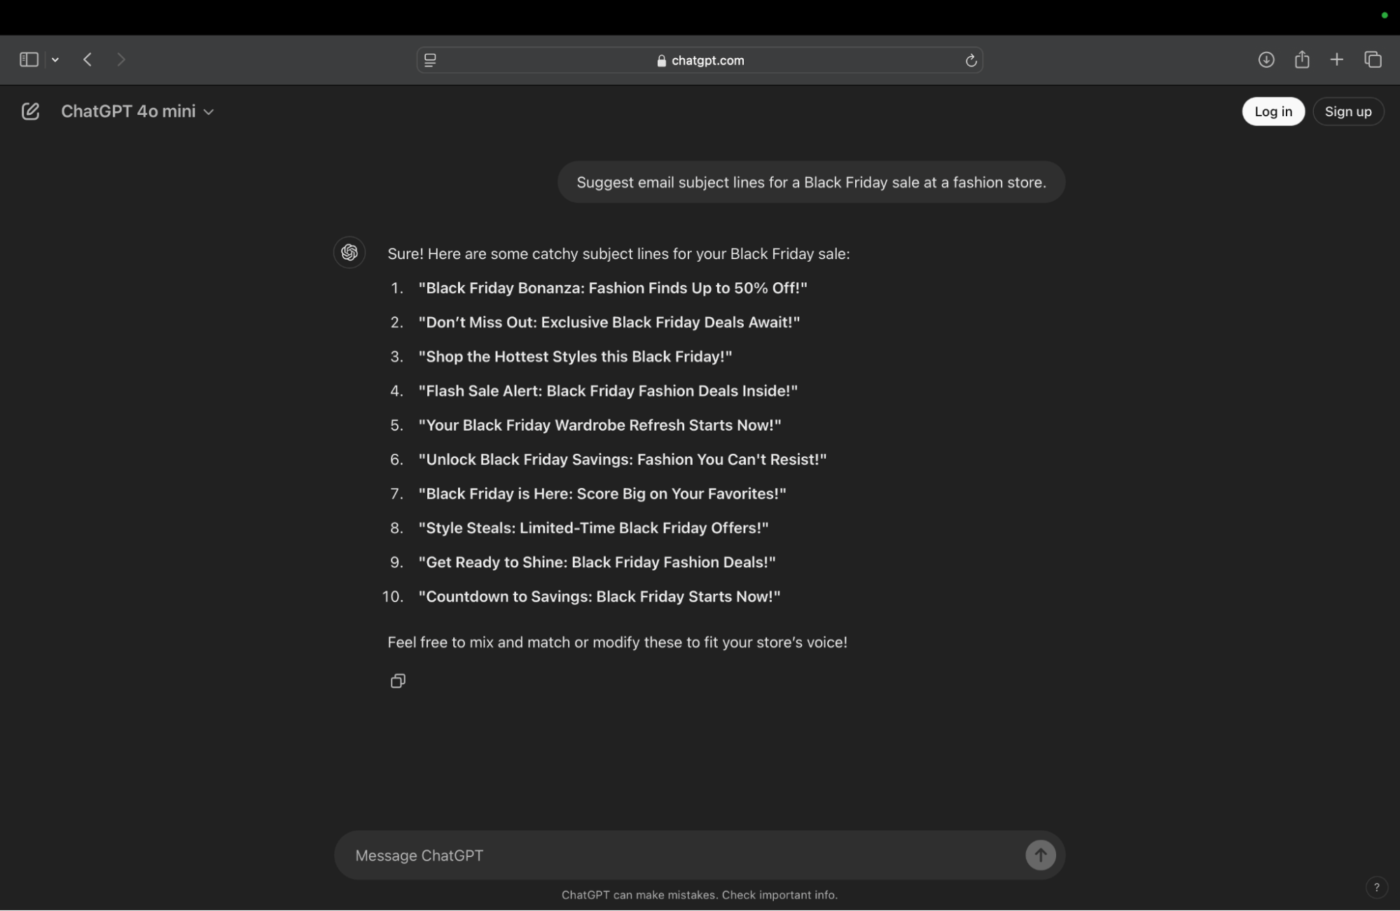Screen dimensions: 1400x911
Task: Go forward to next page
Action: click(121, 60)
